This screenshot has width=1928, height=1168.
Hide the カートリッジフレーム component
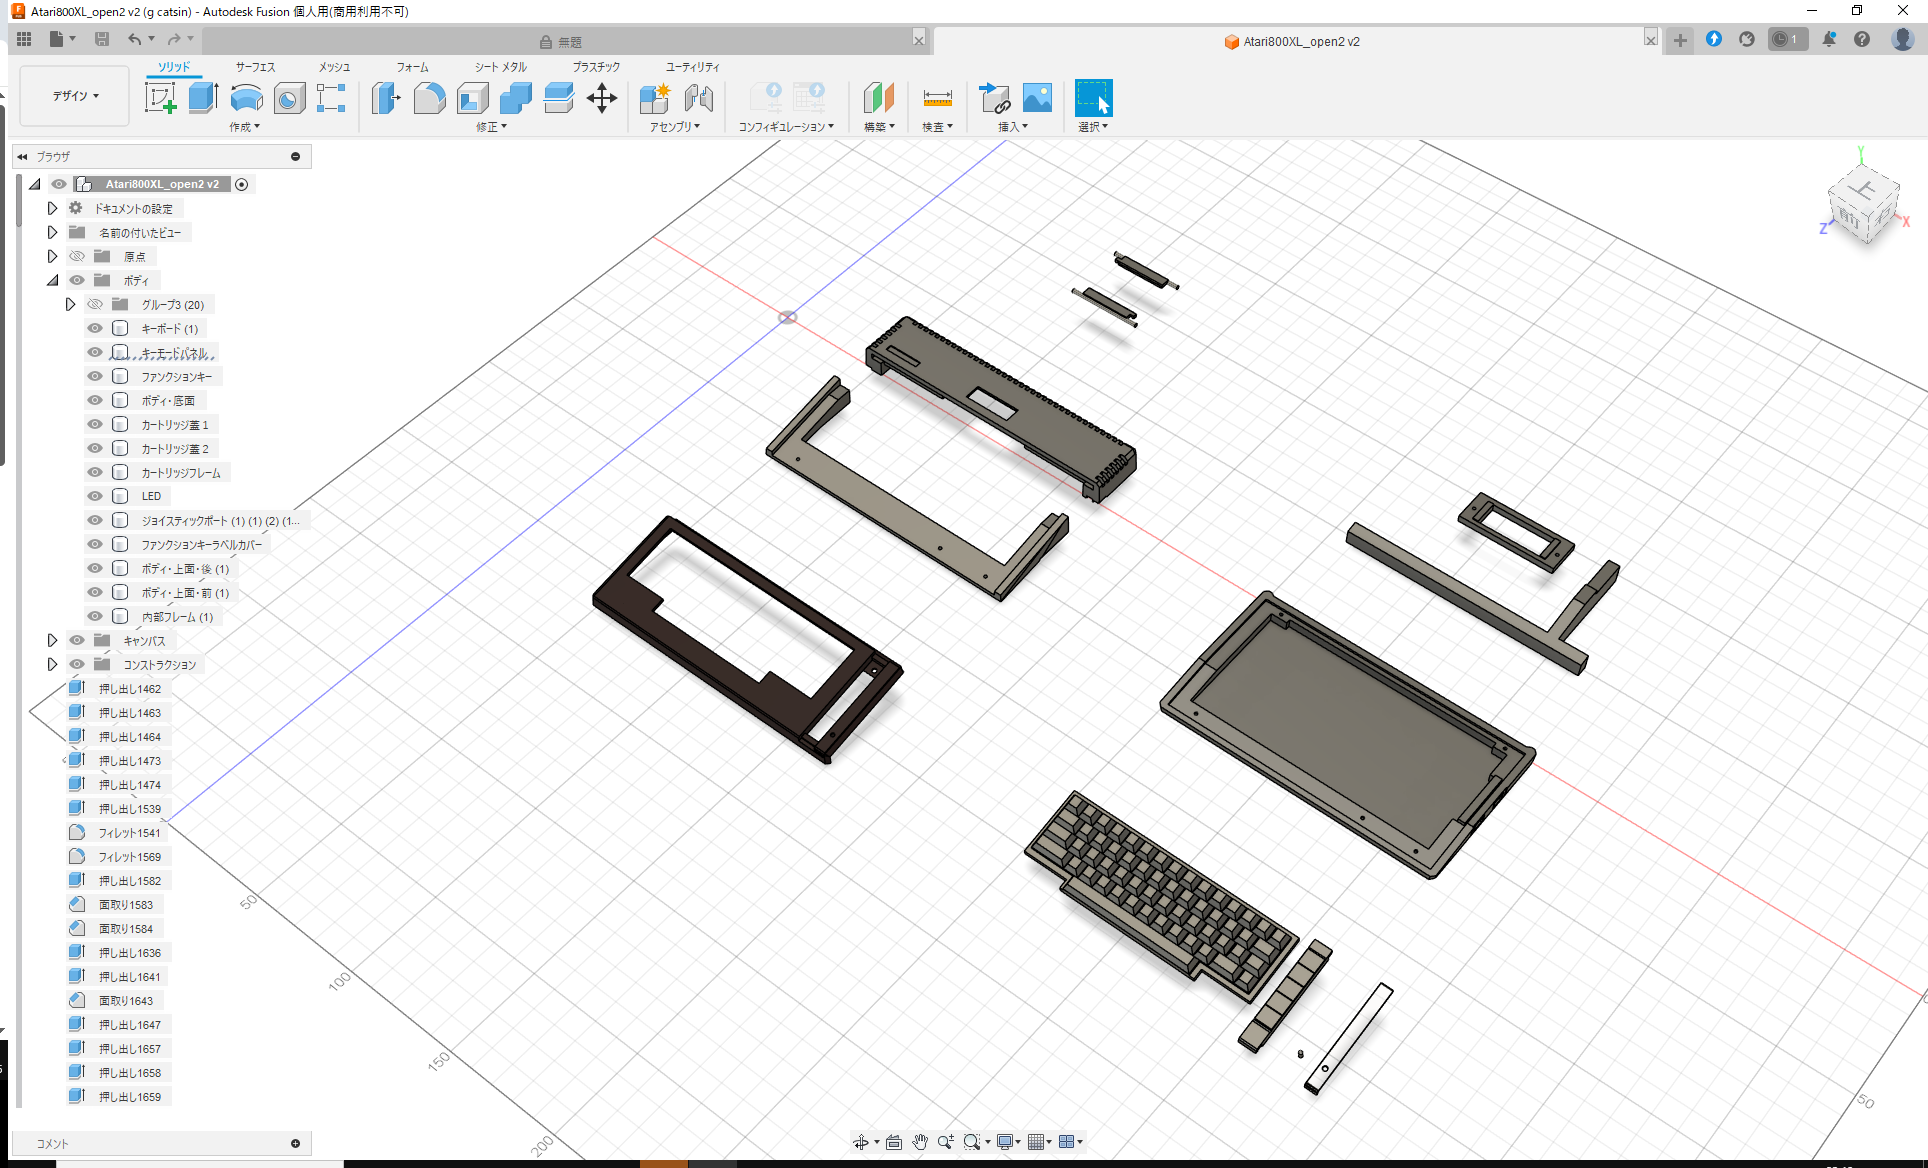94,471
